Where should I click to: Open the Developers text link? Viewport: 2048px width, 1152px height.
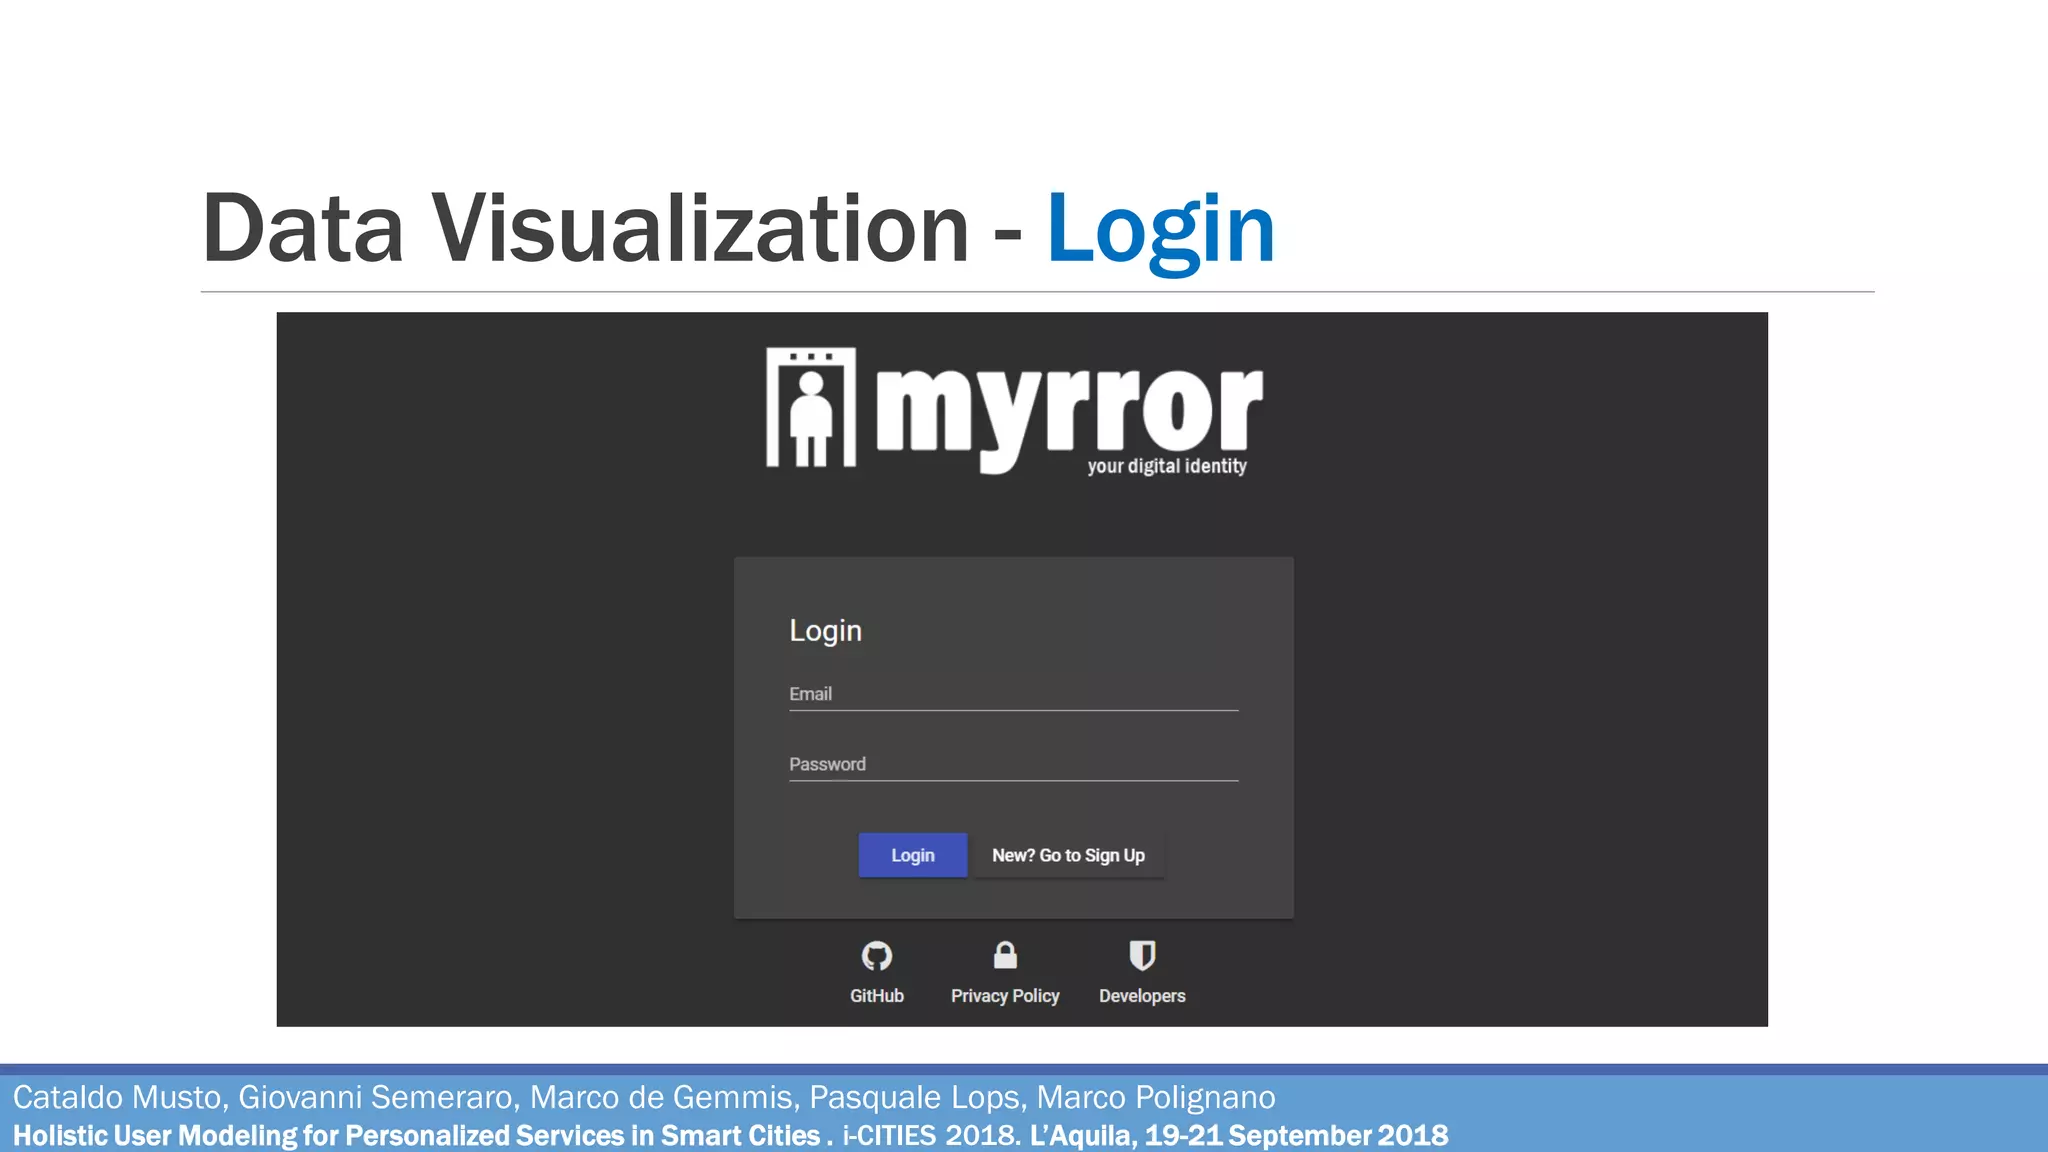click(x=1142, y=996)
